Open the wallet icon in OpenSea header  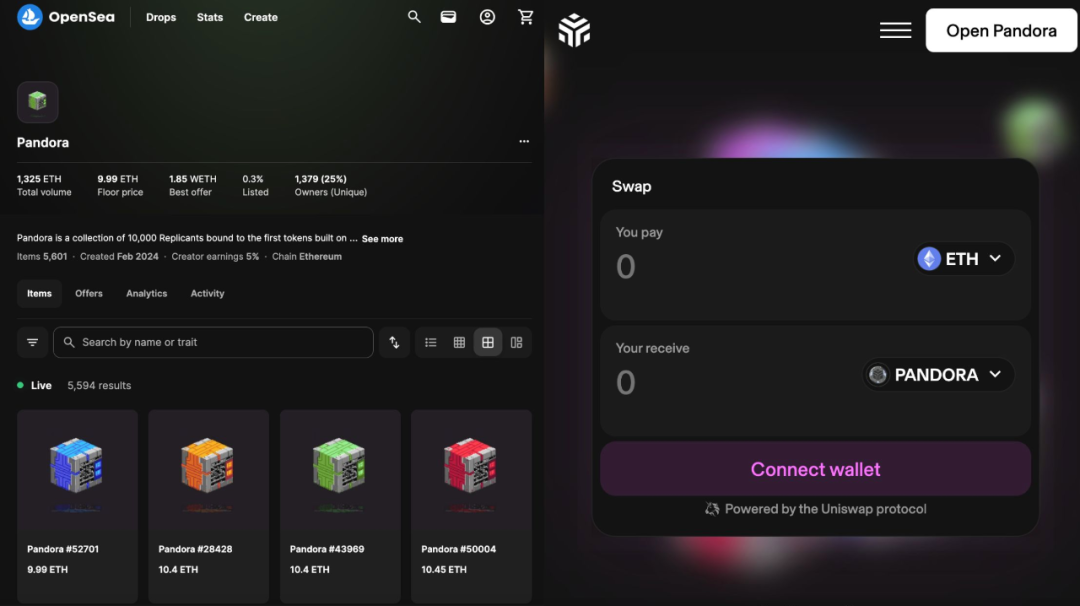click(448, 17)
